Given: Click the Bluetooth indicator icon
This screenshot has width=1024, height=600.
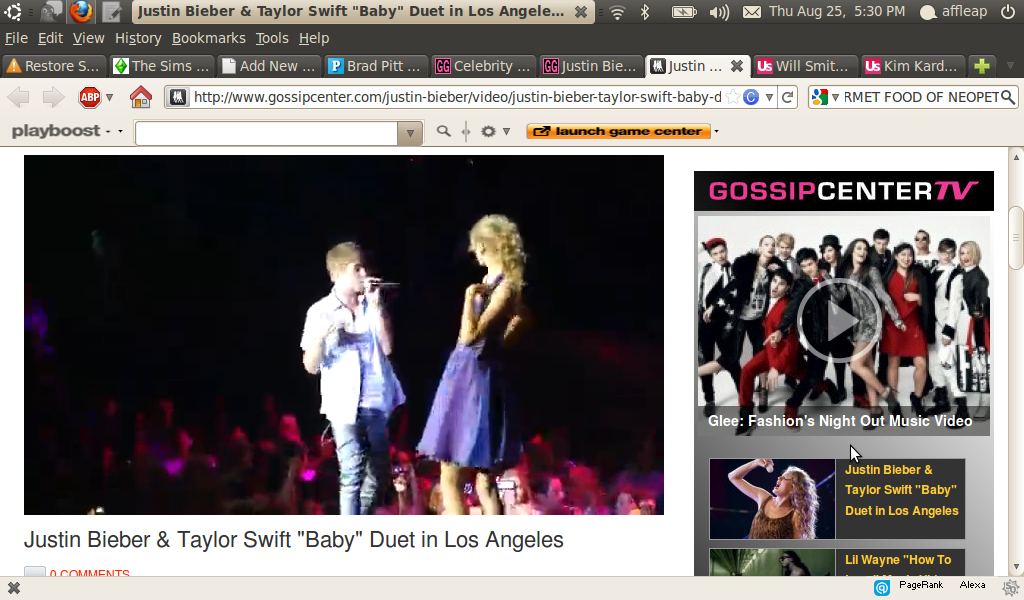Looking at the screenshot, I should [x=645, y=11].
